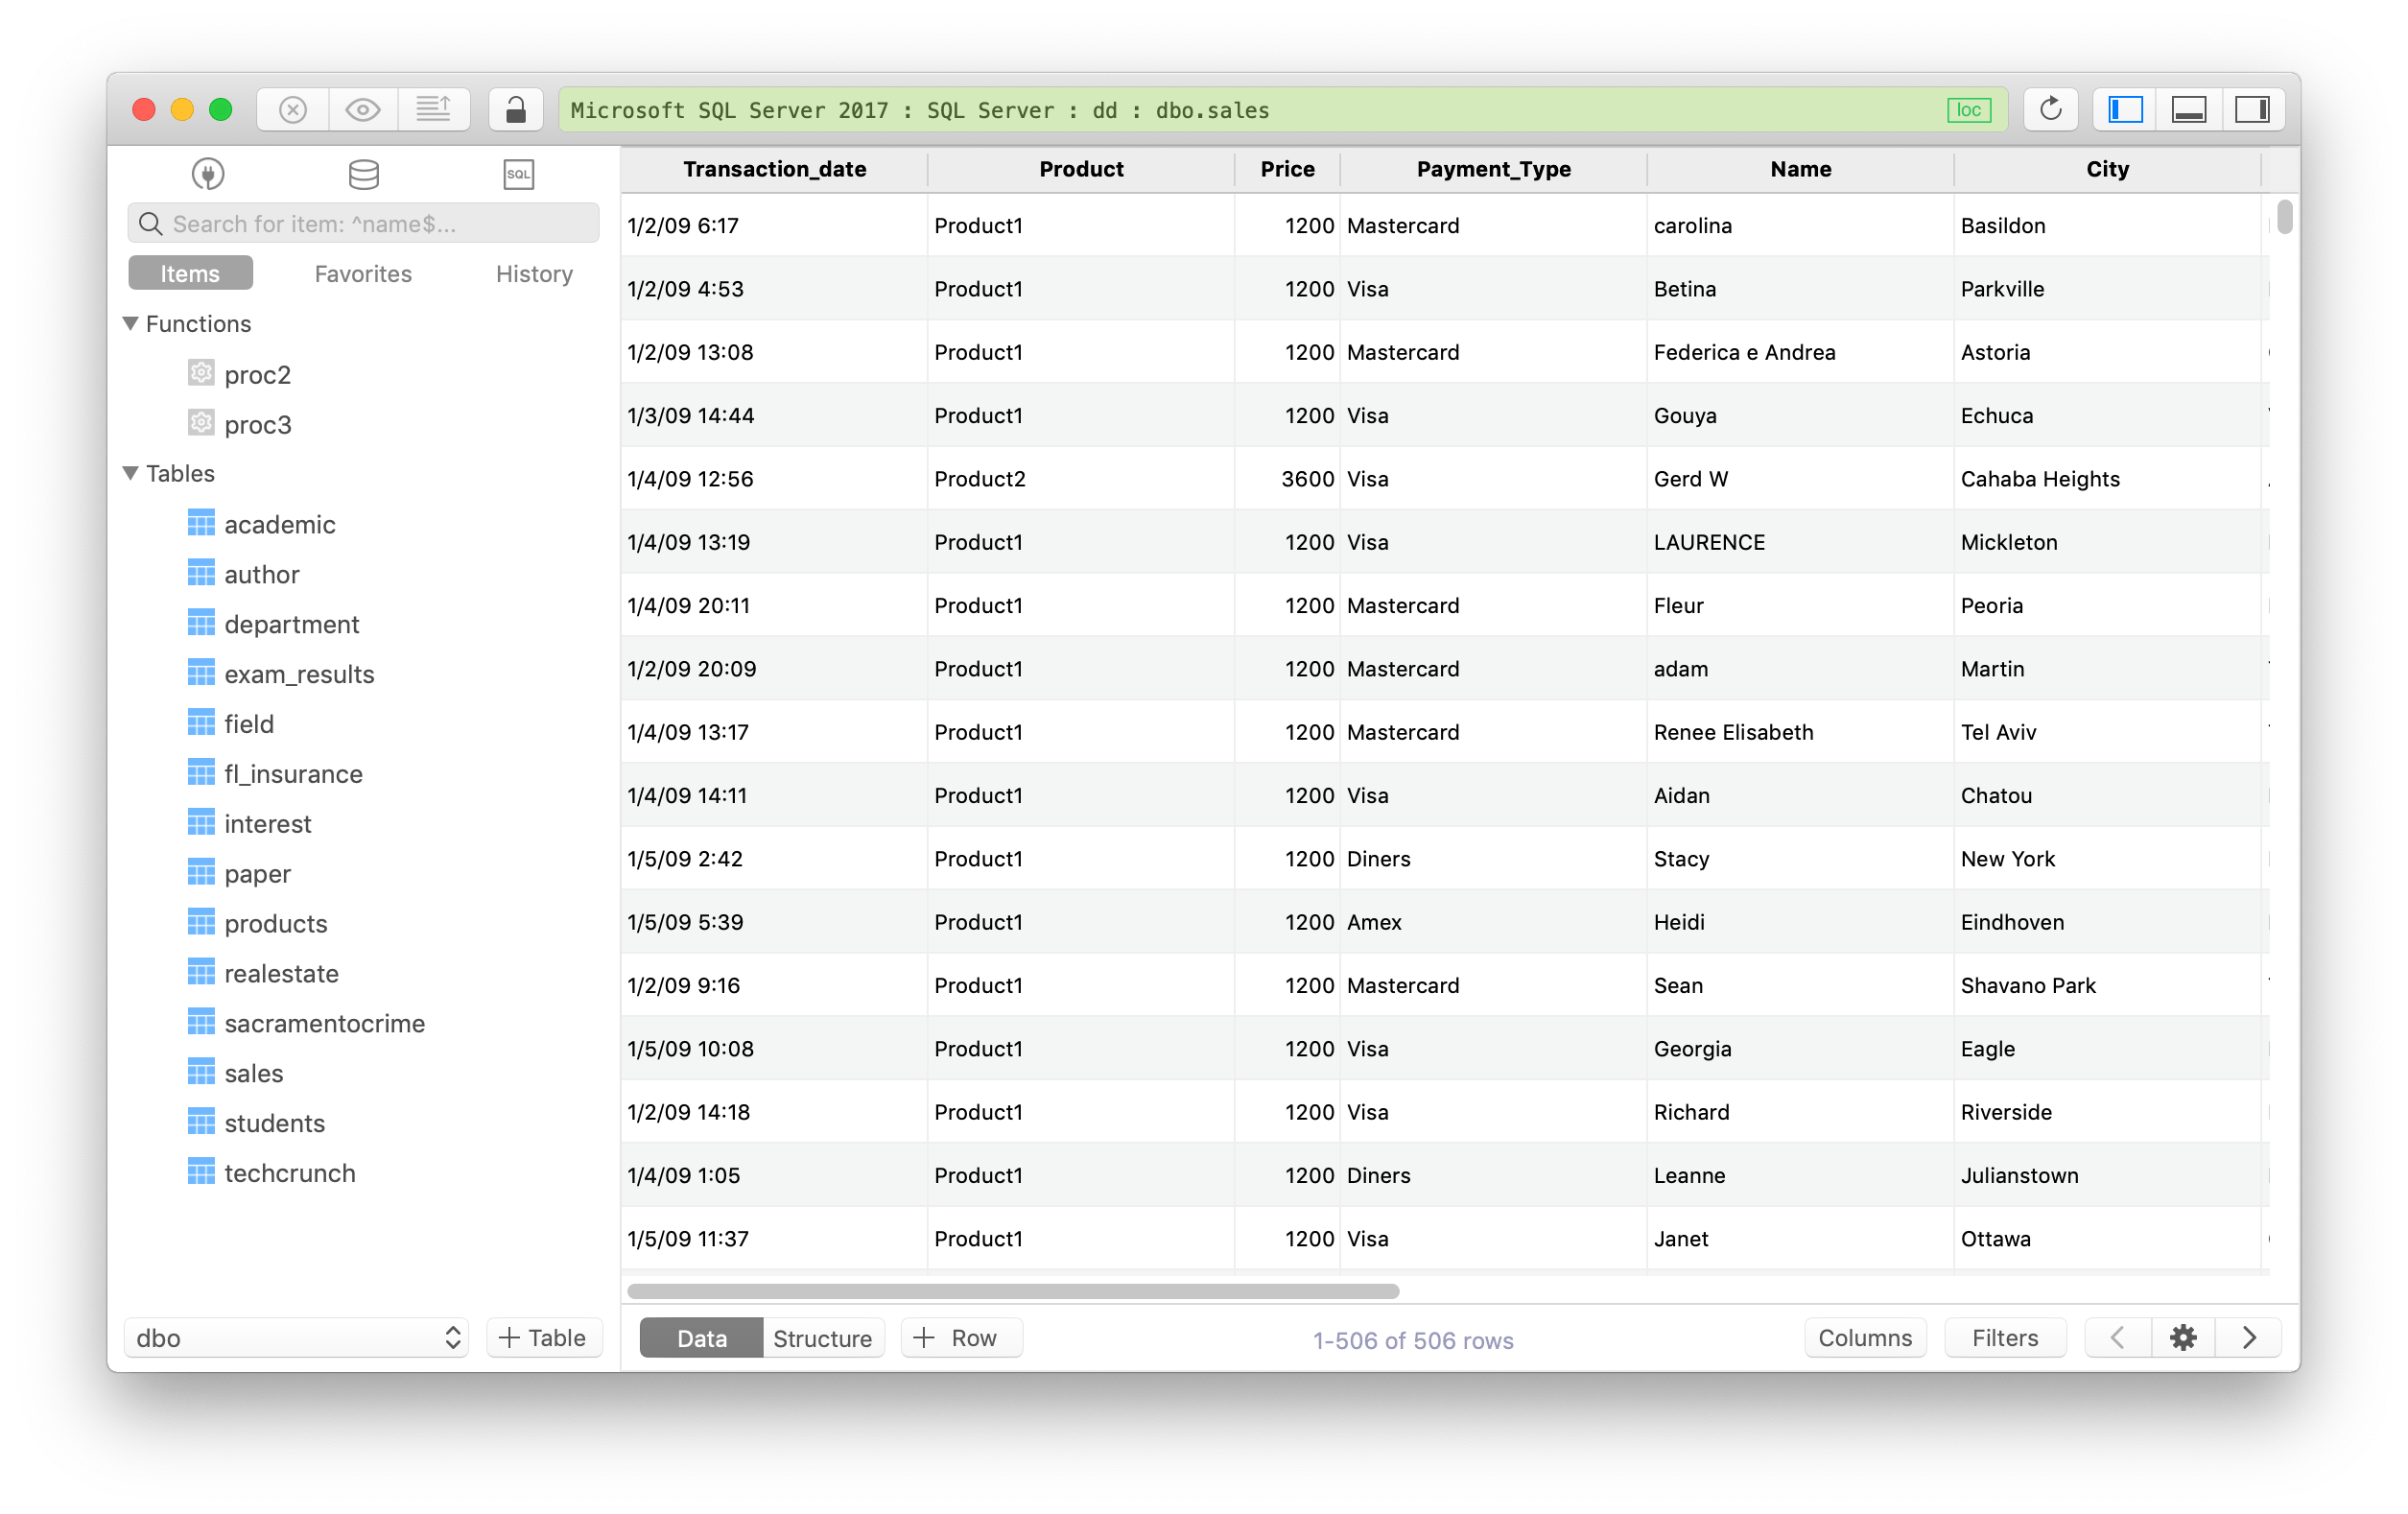Image resolution: width=2408 pixels, height=1514 pixels.
Task: Switch to the Favorites tab
Action: (363, 273)
